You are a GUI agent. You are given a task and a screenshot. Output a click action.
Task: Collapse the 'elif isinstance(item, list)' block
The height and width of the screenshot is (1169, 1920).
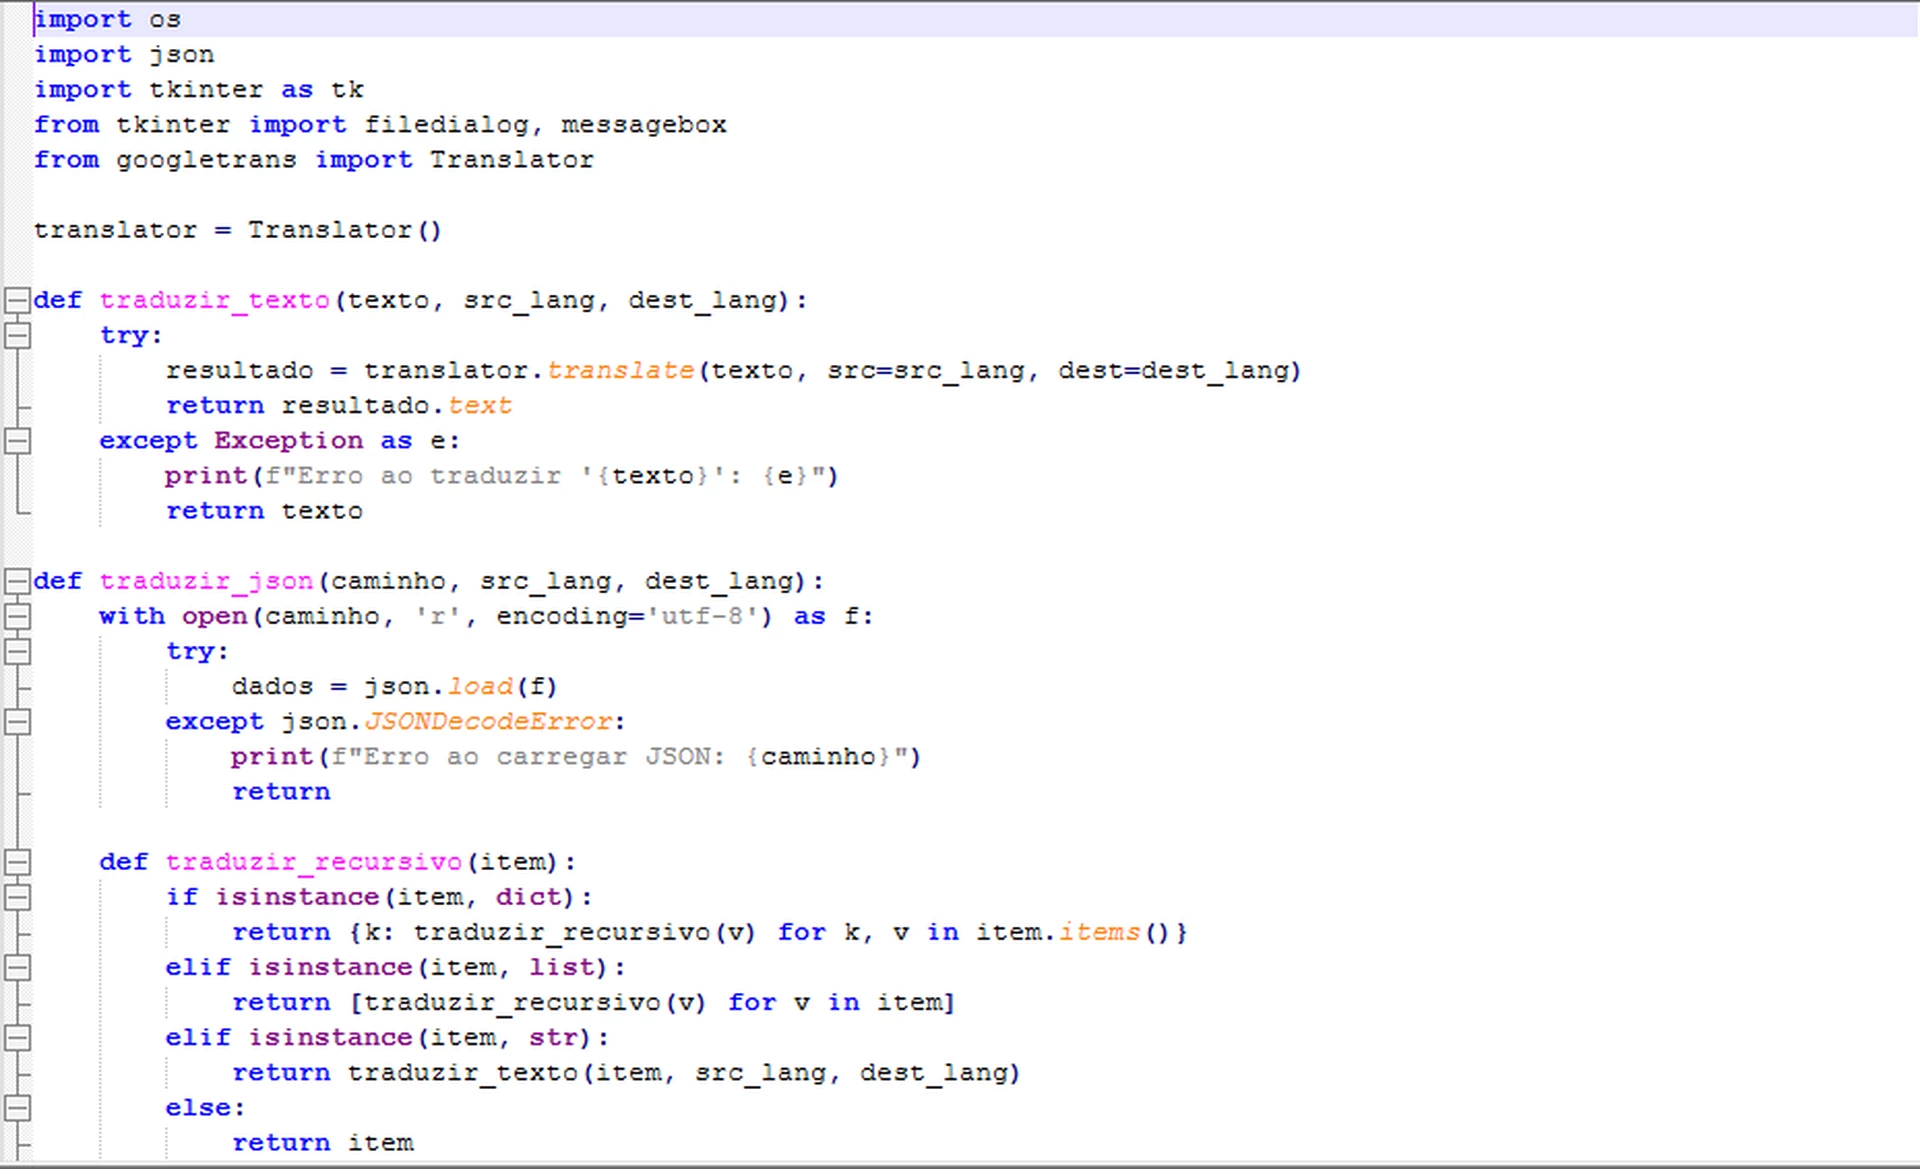(x=16, y=967)
